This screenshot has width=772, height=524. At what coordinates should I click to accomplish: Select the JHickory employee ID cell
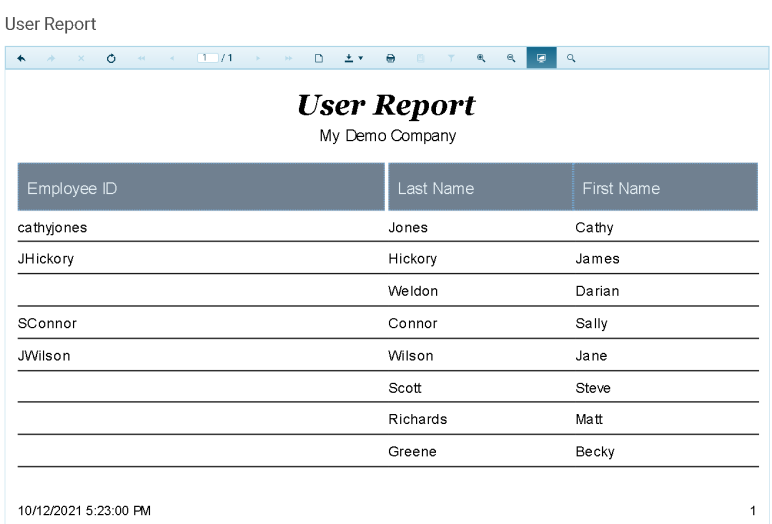(46, 259)
